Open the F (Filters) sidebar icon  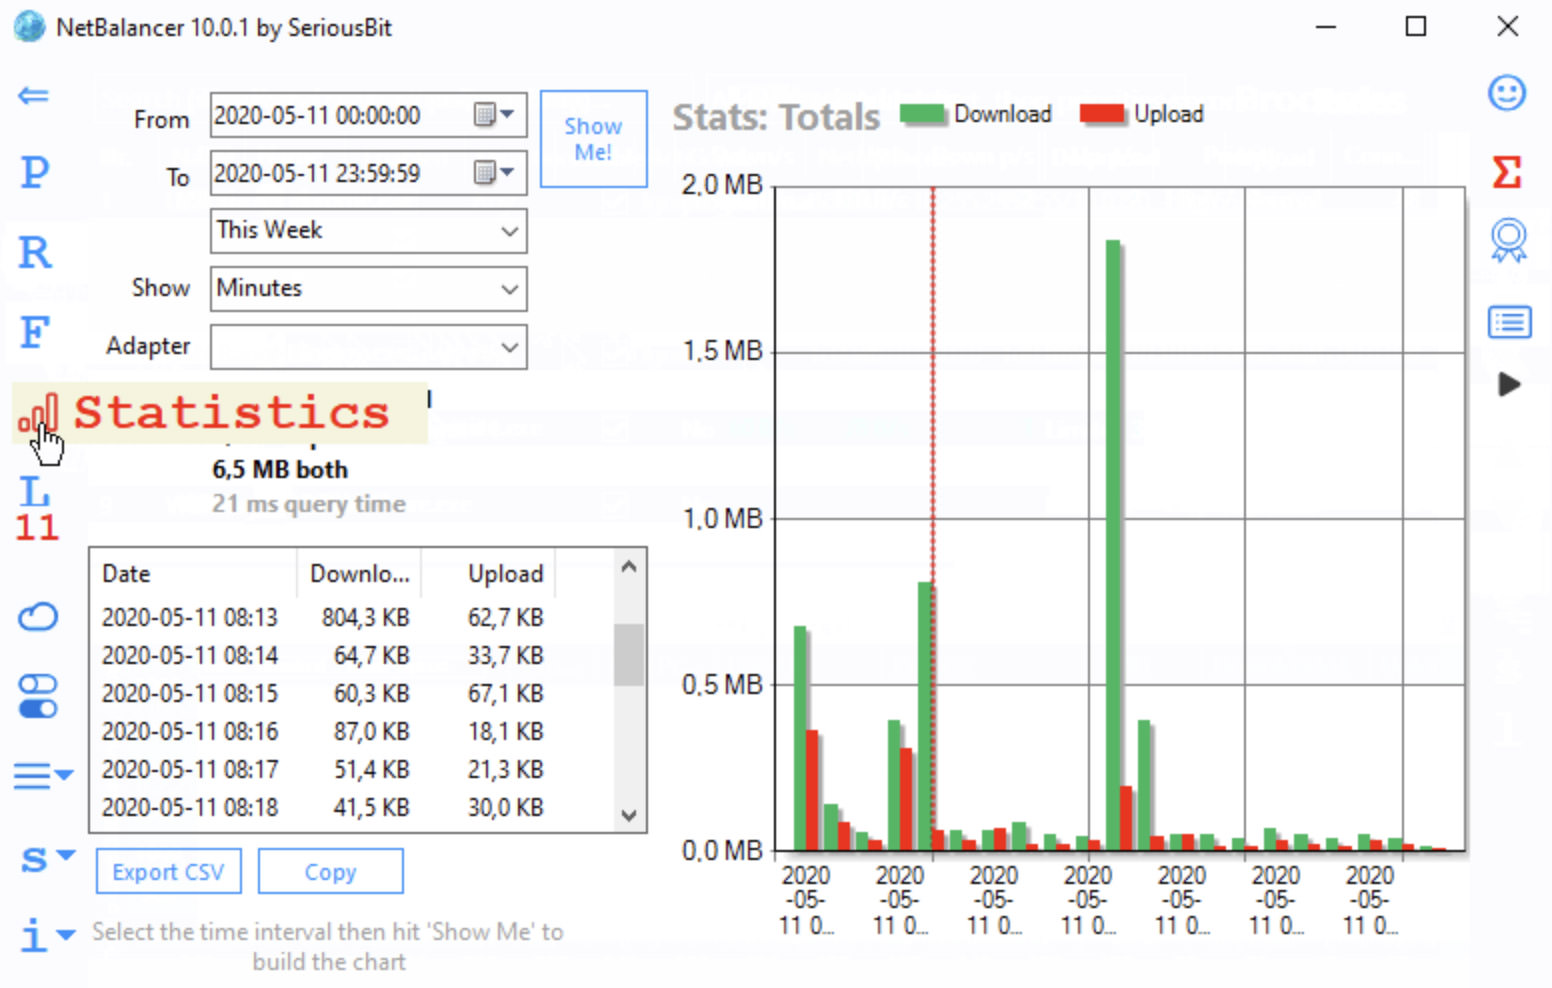click(x=34, y=332)
